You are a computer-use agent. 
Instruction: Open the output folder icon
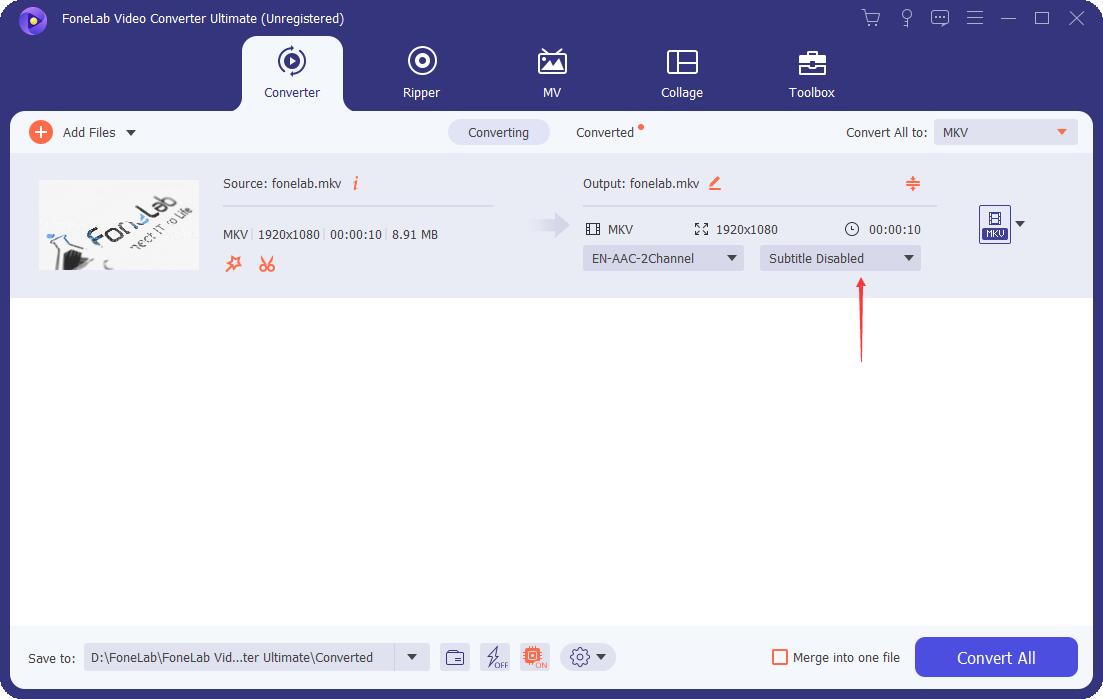pyautogui.click(x=455, y=658)
